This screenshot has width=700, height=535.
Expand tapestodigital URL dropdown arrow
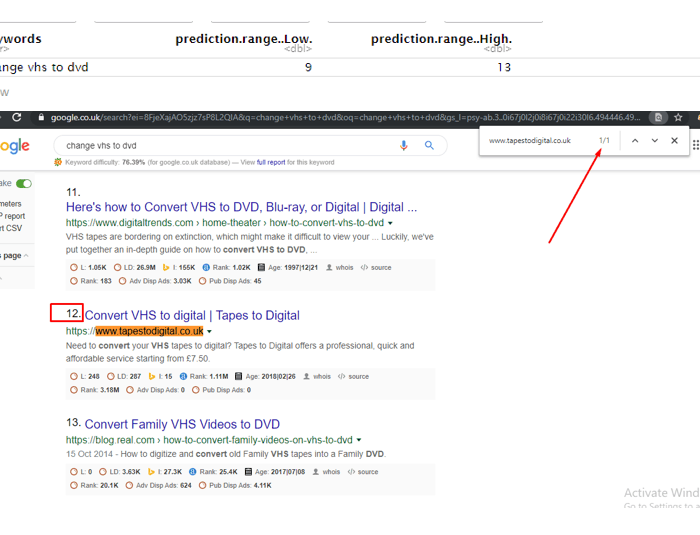[209, 331]
